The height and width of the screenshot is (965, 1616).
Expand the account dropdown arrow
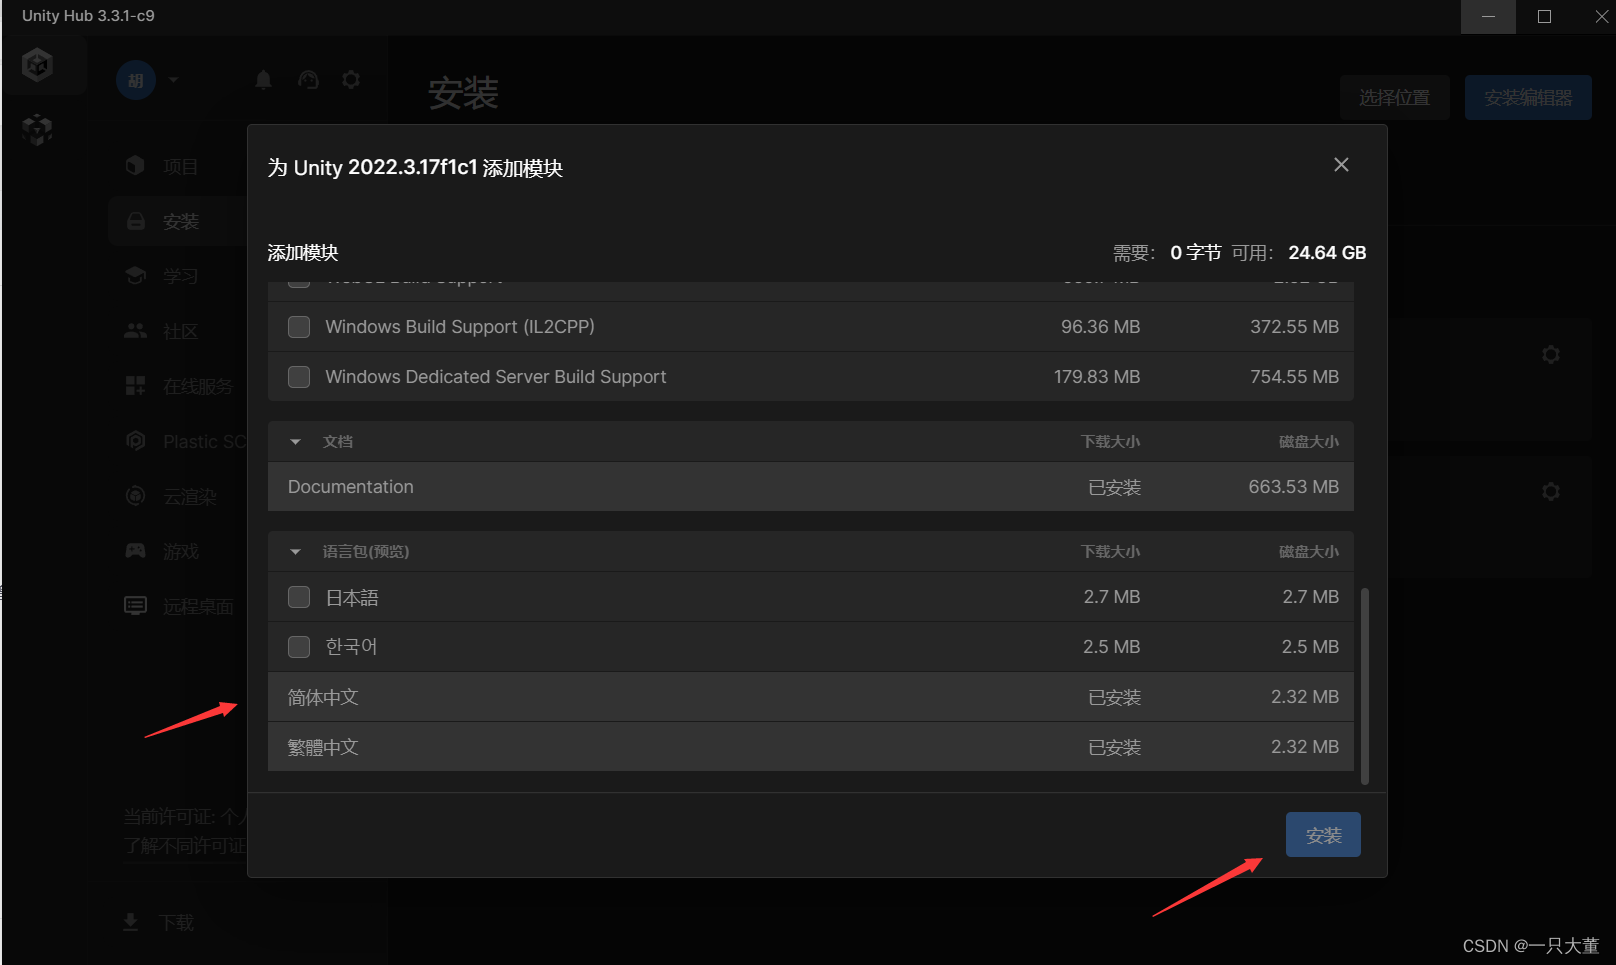(x=173, y=80)
